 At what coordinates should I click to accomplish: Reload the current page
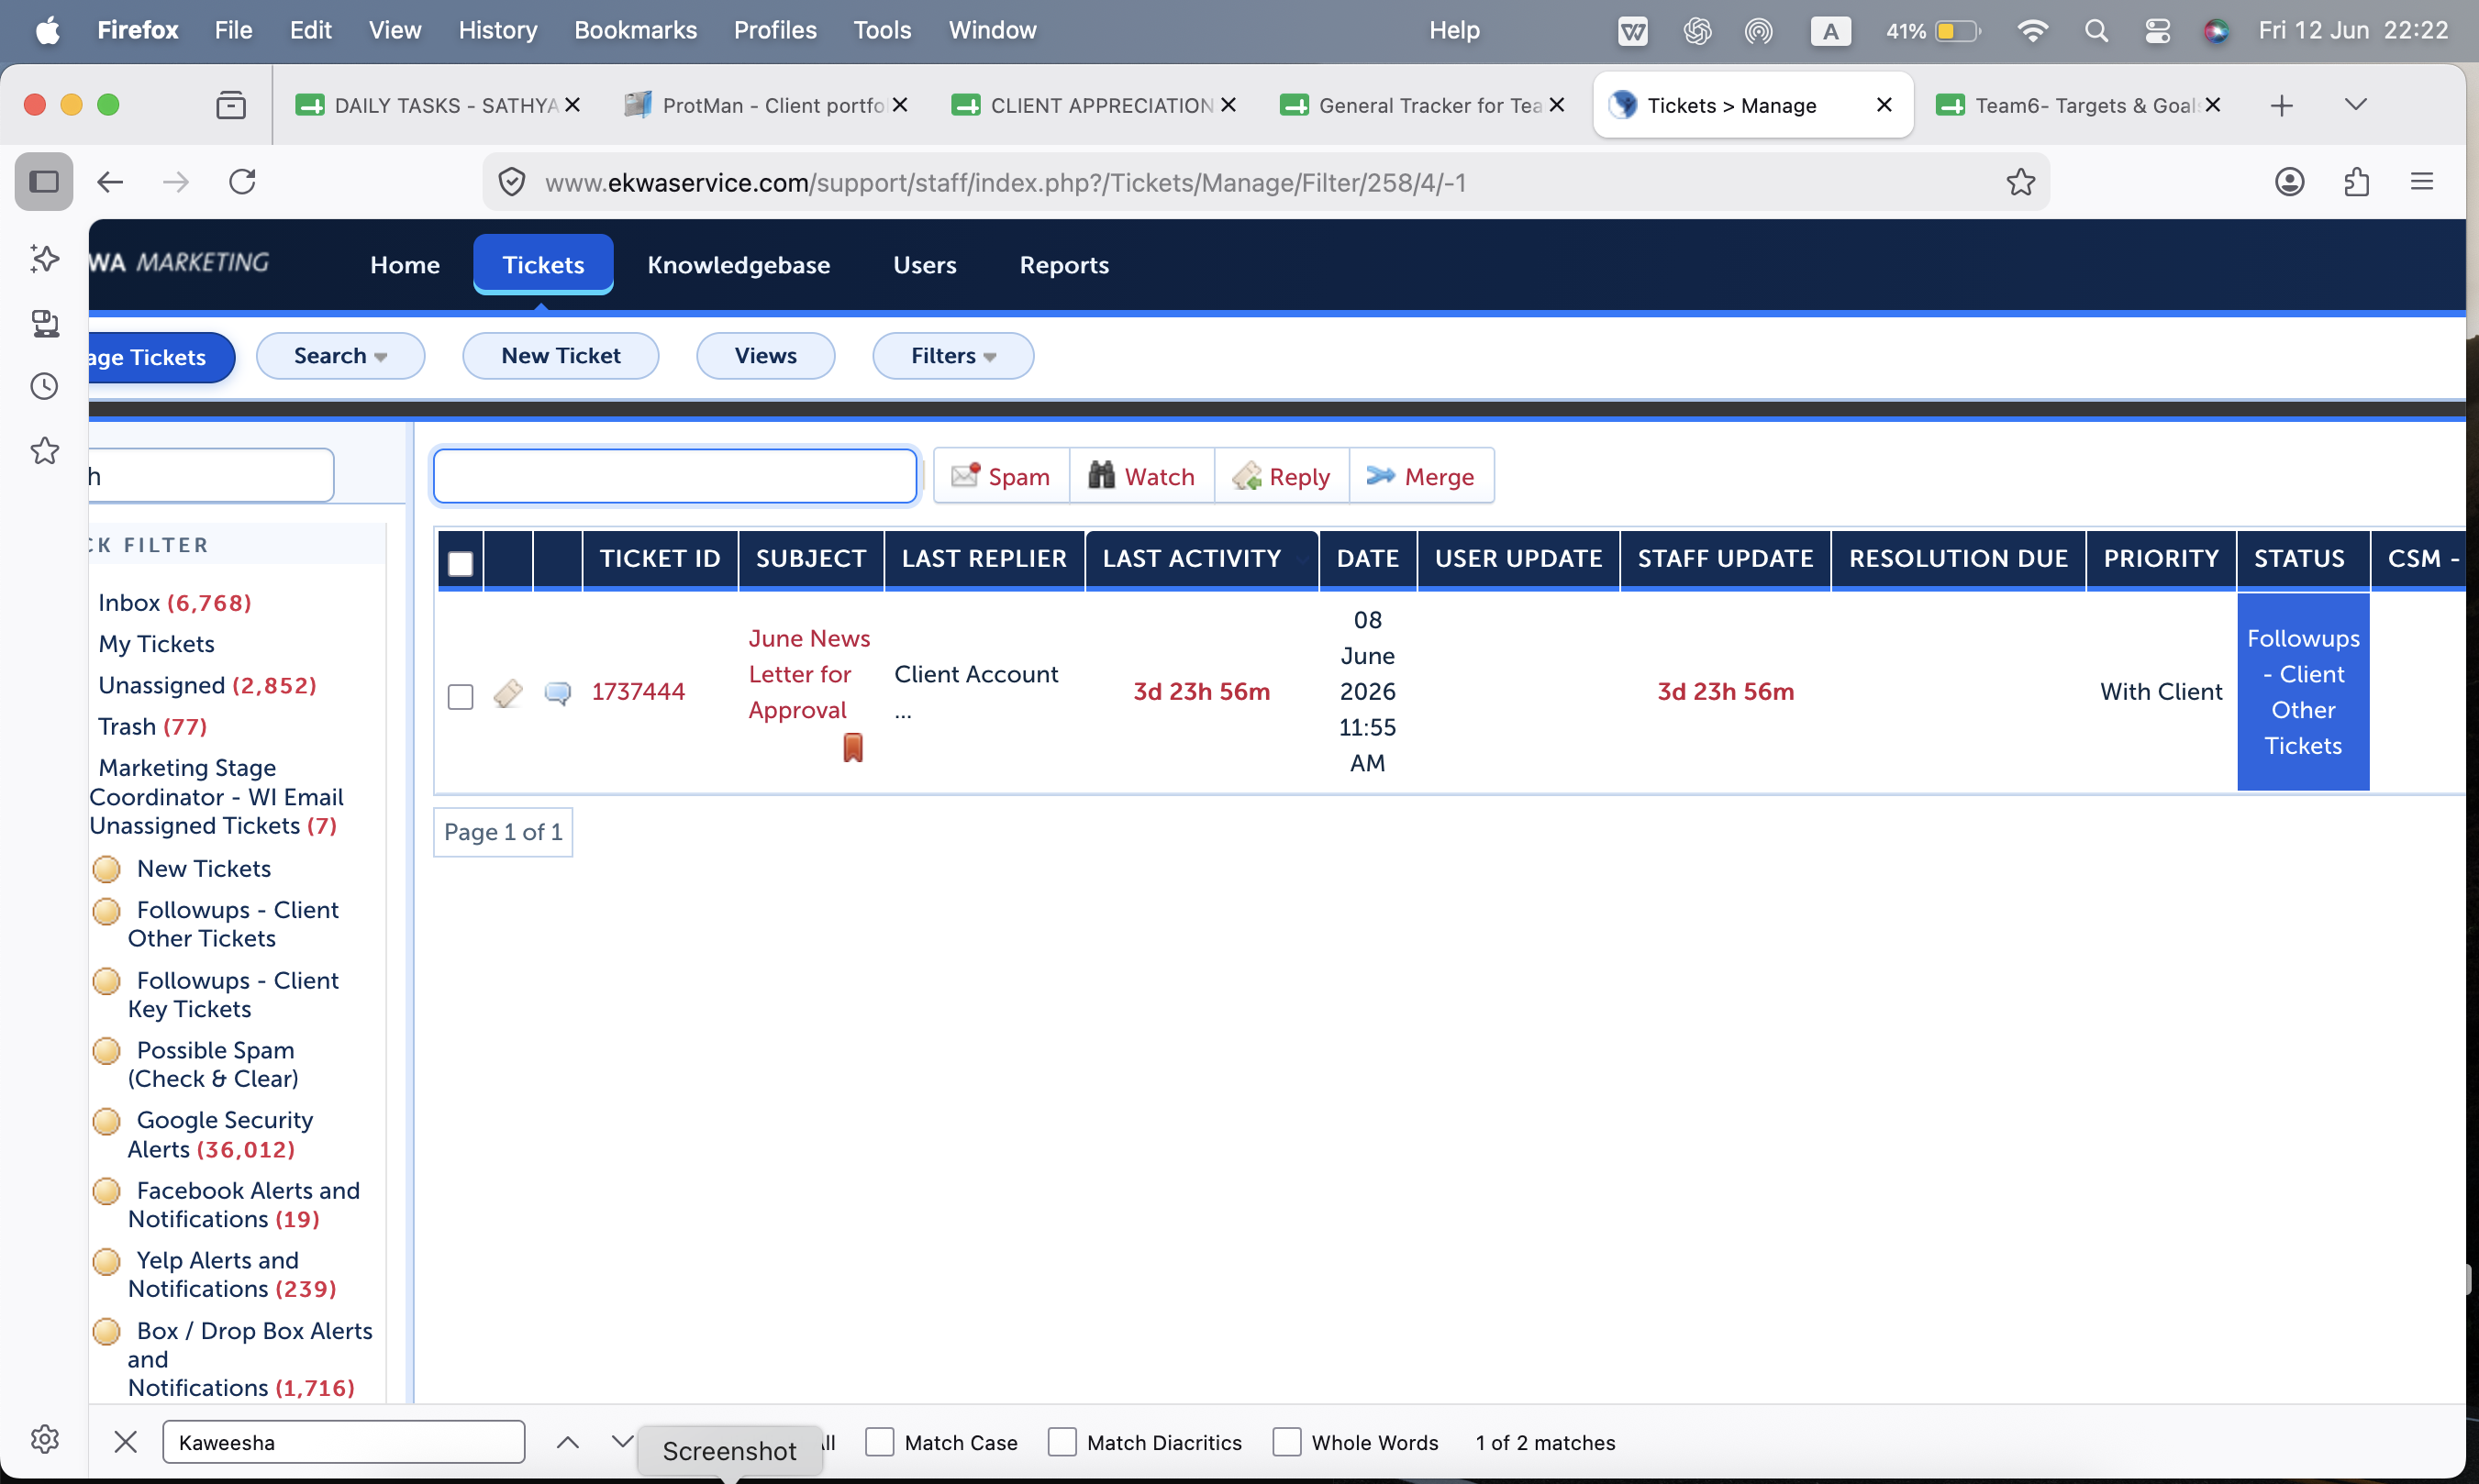[x=242, y=181]
